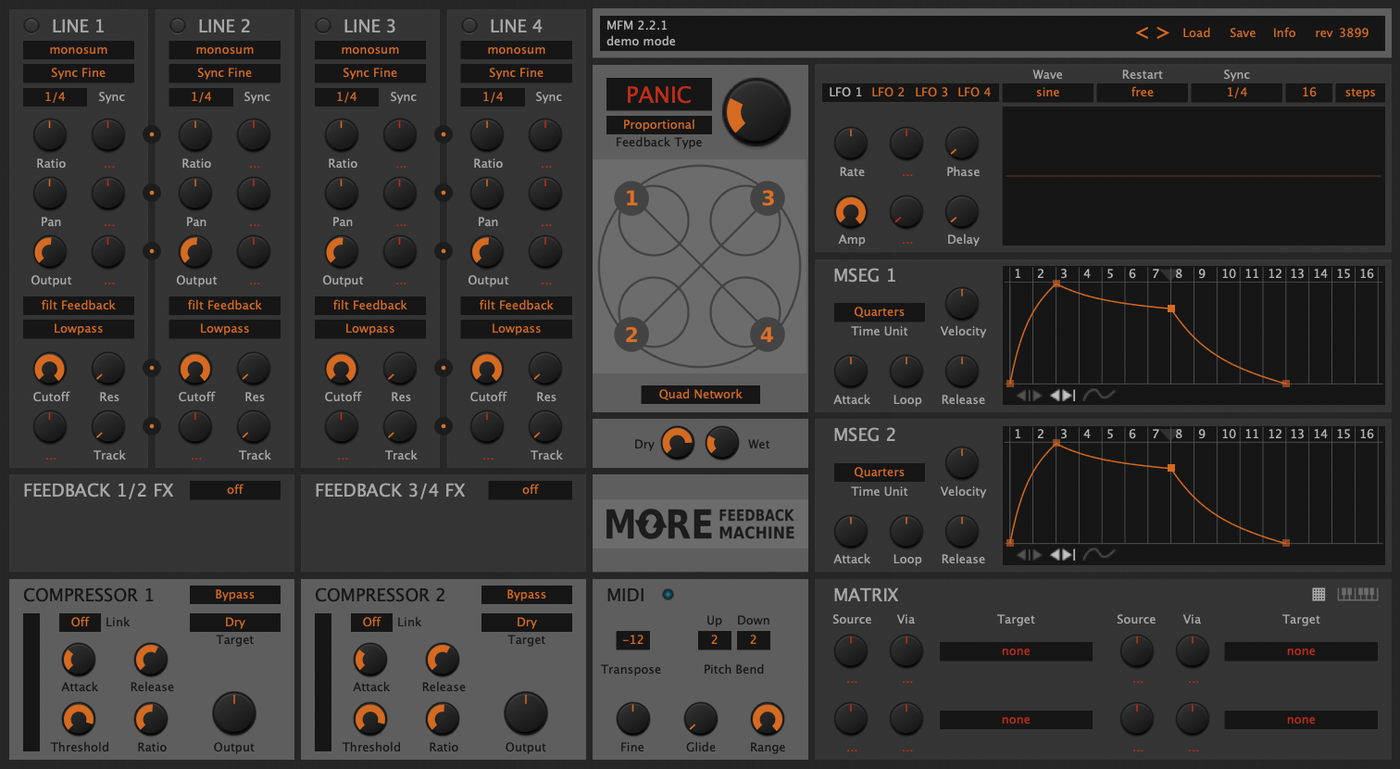Screen dimensions: 1400x769
Task: Open the LINE 2 Sync Fine mode selector
Action: pos(225,73)
